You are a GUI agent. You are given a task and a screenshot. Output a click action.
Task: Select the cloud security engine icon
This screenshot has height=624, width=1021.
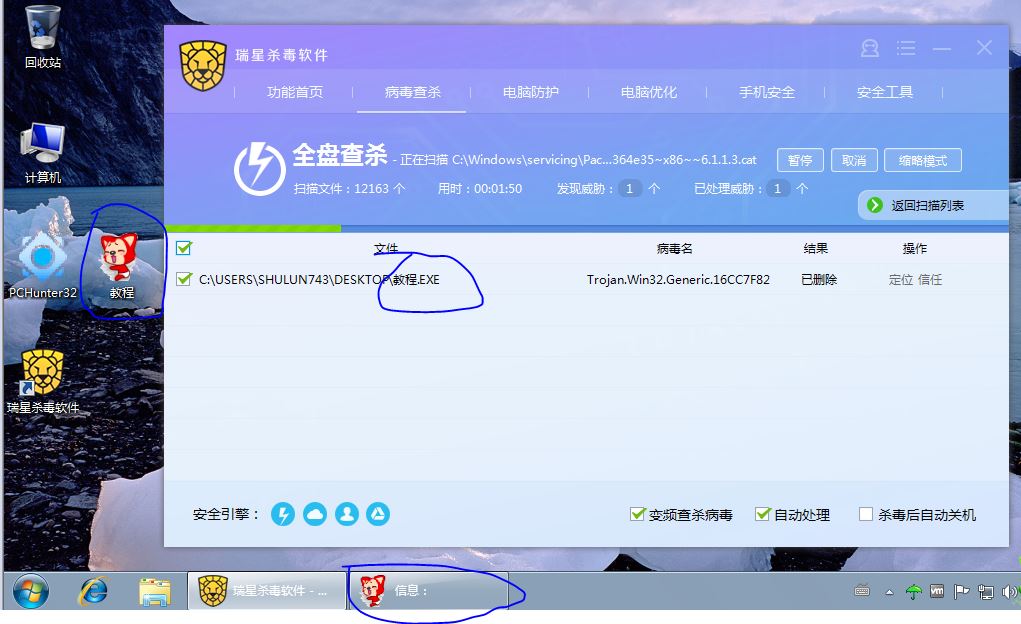coord(315,514)
